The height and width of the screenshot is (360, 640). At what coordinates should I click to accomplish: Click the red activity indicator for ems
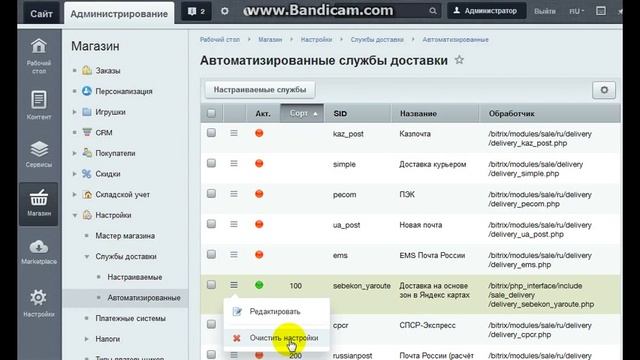pos(259,255)
